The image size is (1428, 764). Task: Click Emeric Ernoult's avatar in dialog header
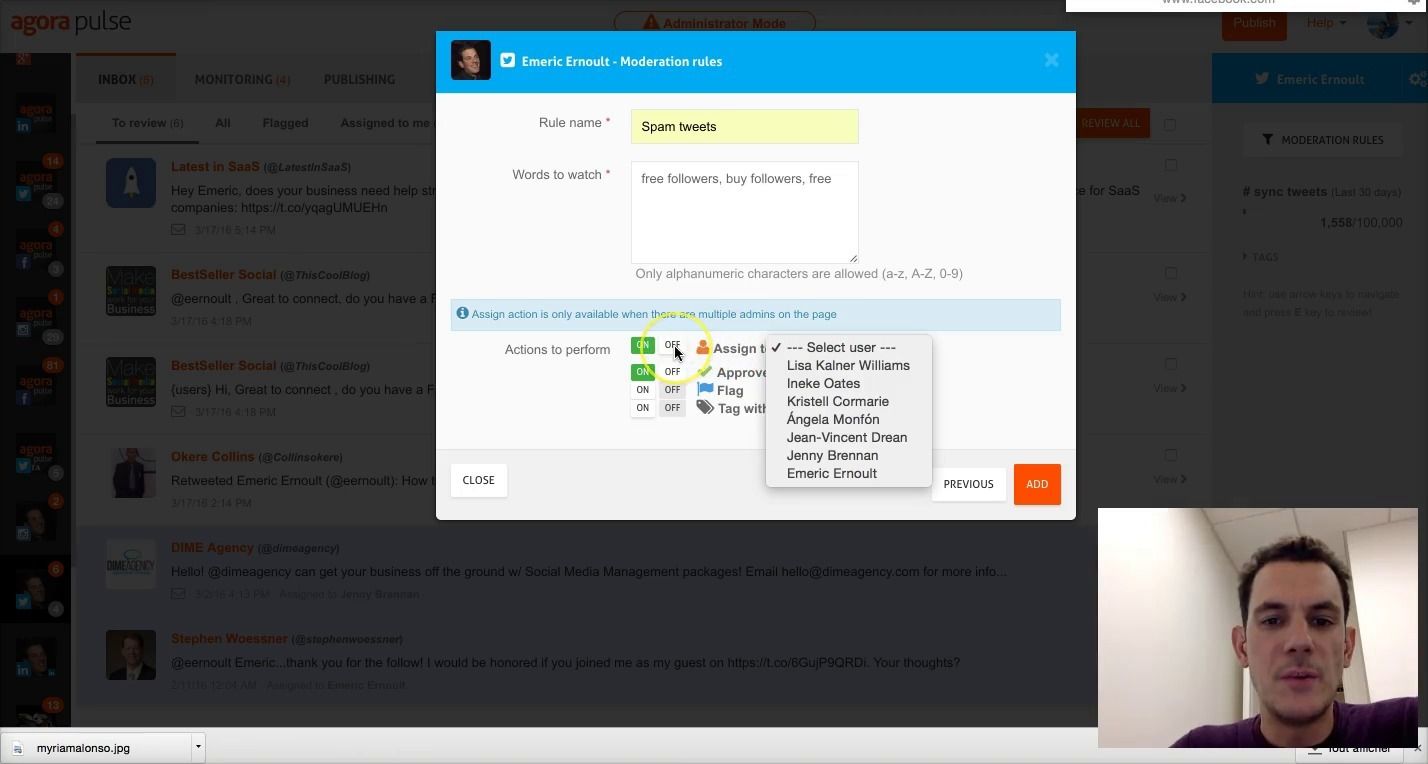[x=470, y=60]
